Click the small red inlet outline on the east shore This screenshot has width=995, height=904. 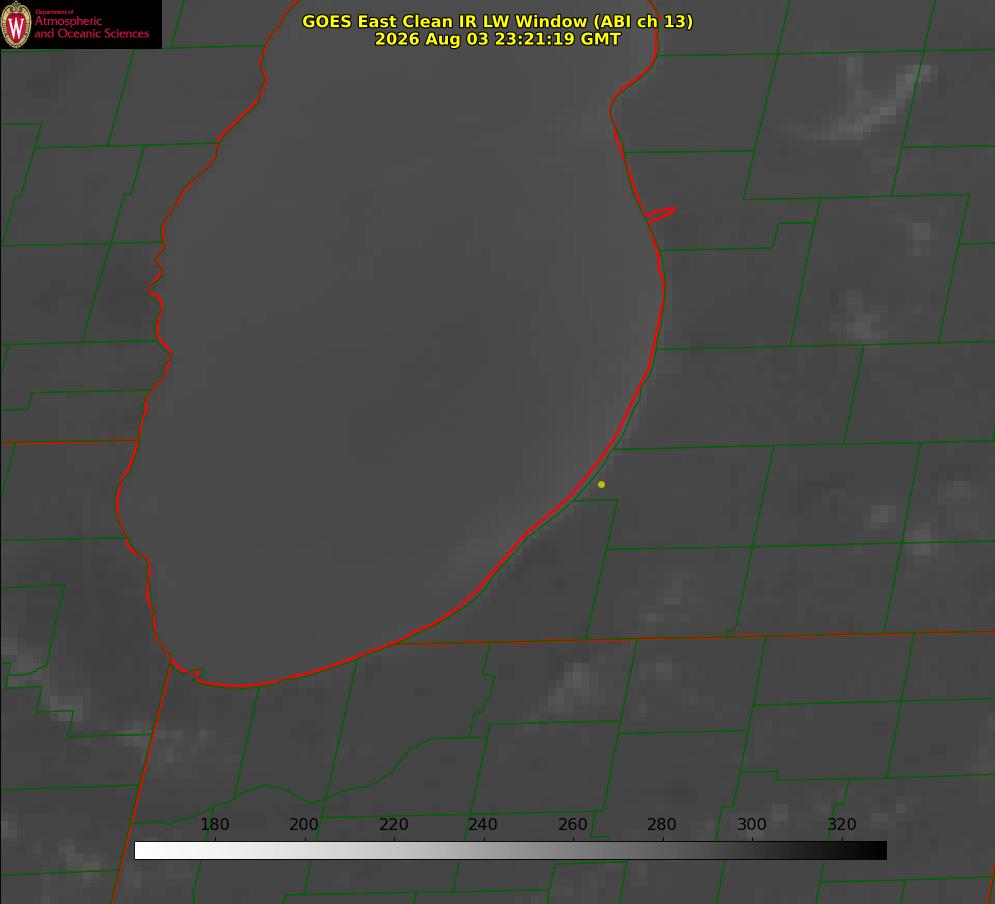click(660, 213)
